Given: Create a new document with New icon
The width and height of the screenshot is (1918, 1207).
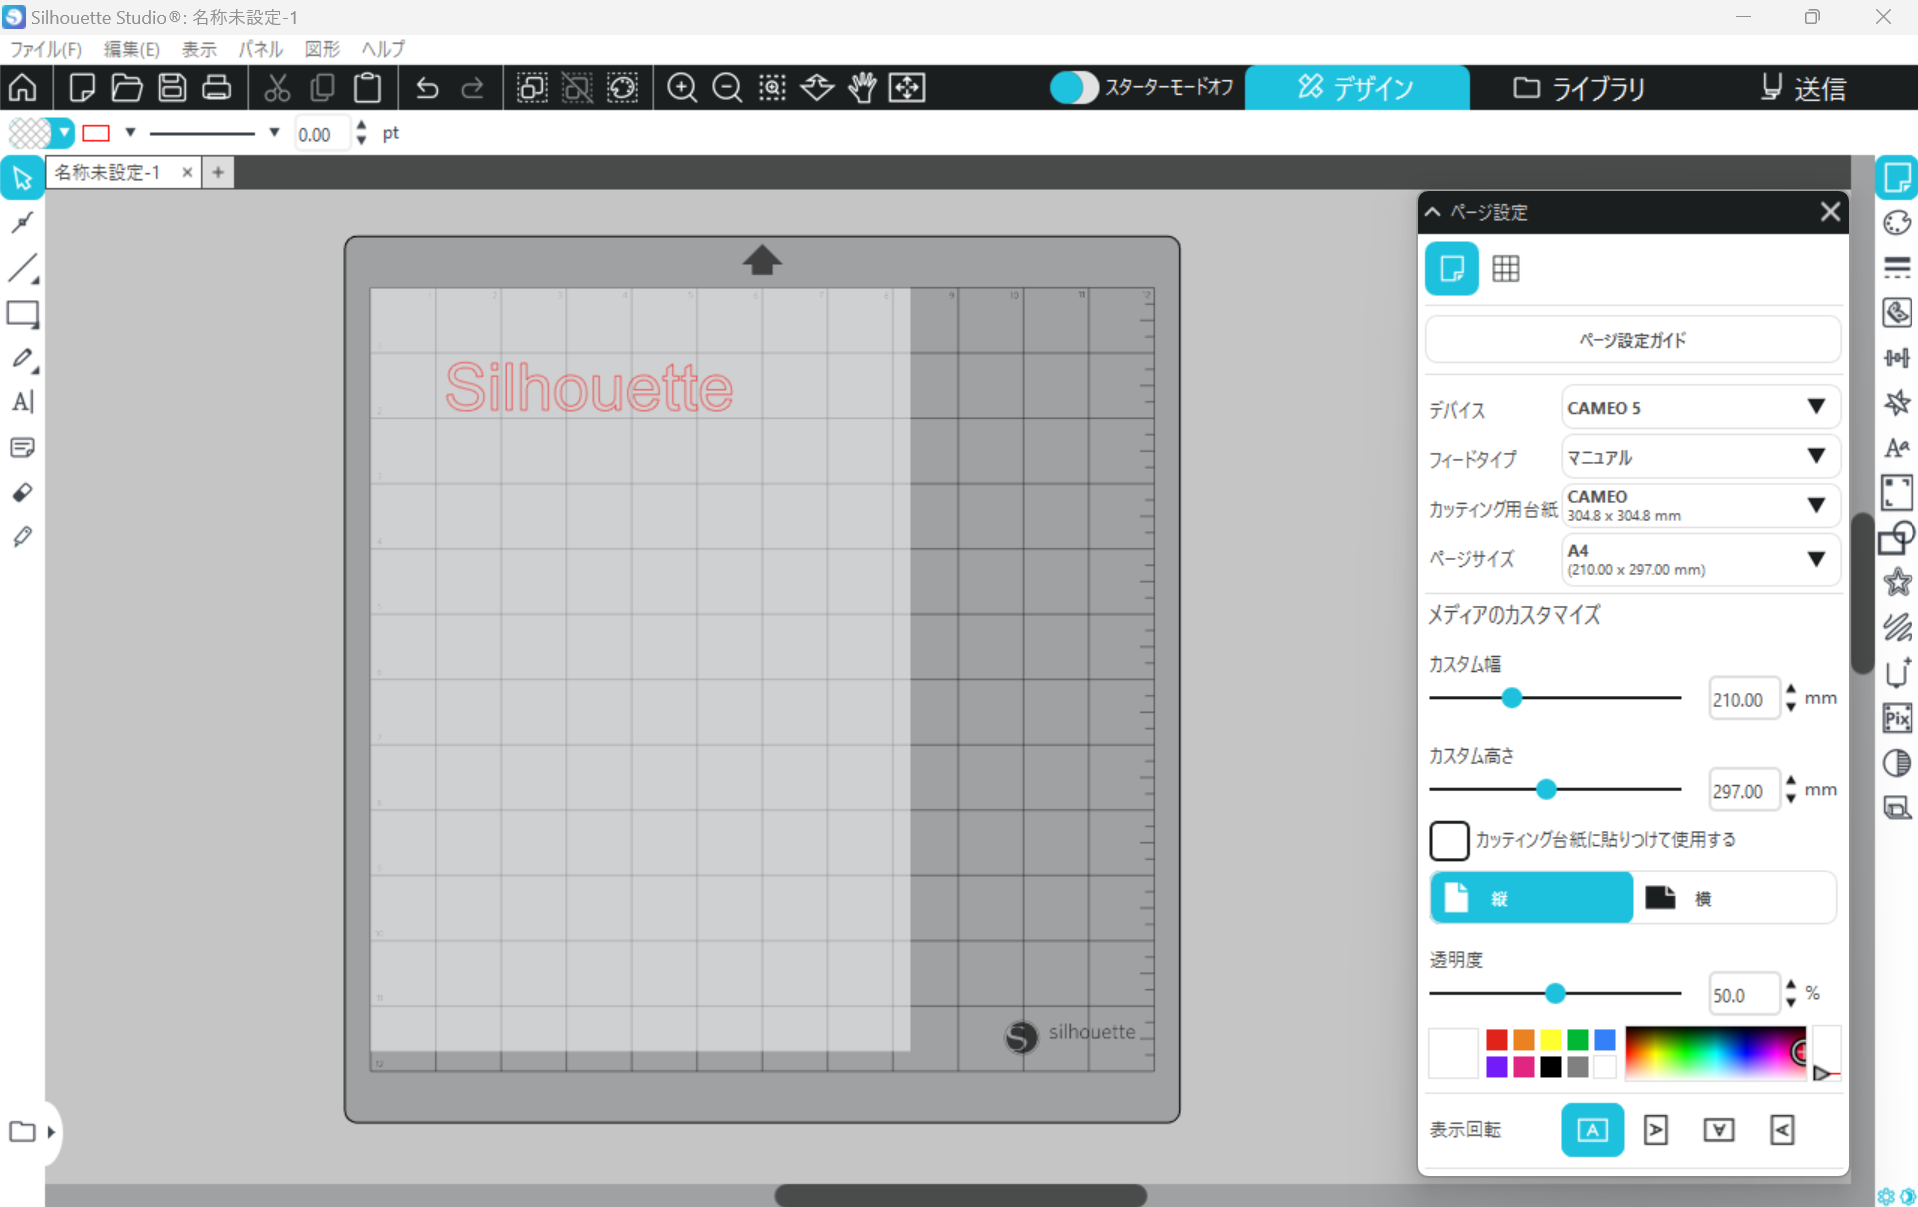Looking at the screenshot, I should (x=82, y=88).
